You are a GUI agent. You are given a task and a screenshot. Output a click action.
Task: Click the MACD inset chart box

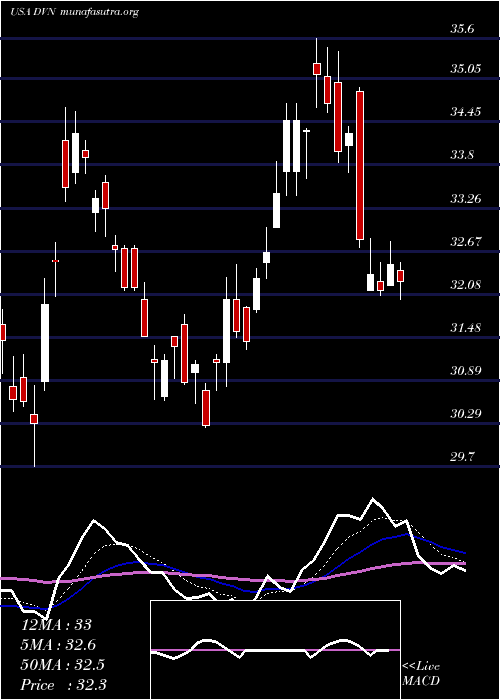coord(275,650)
